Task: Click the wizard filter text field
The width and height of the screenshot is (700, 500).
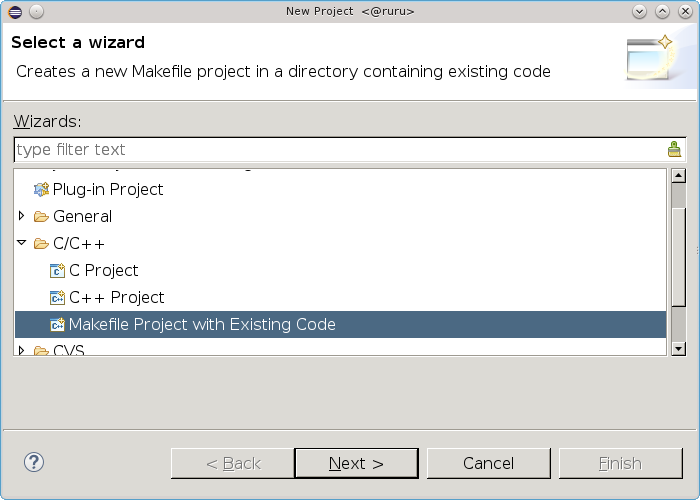Action: coord(338,150)
